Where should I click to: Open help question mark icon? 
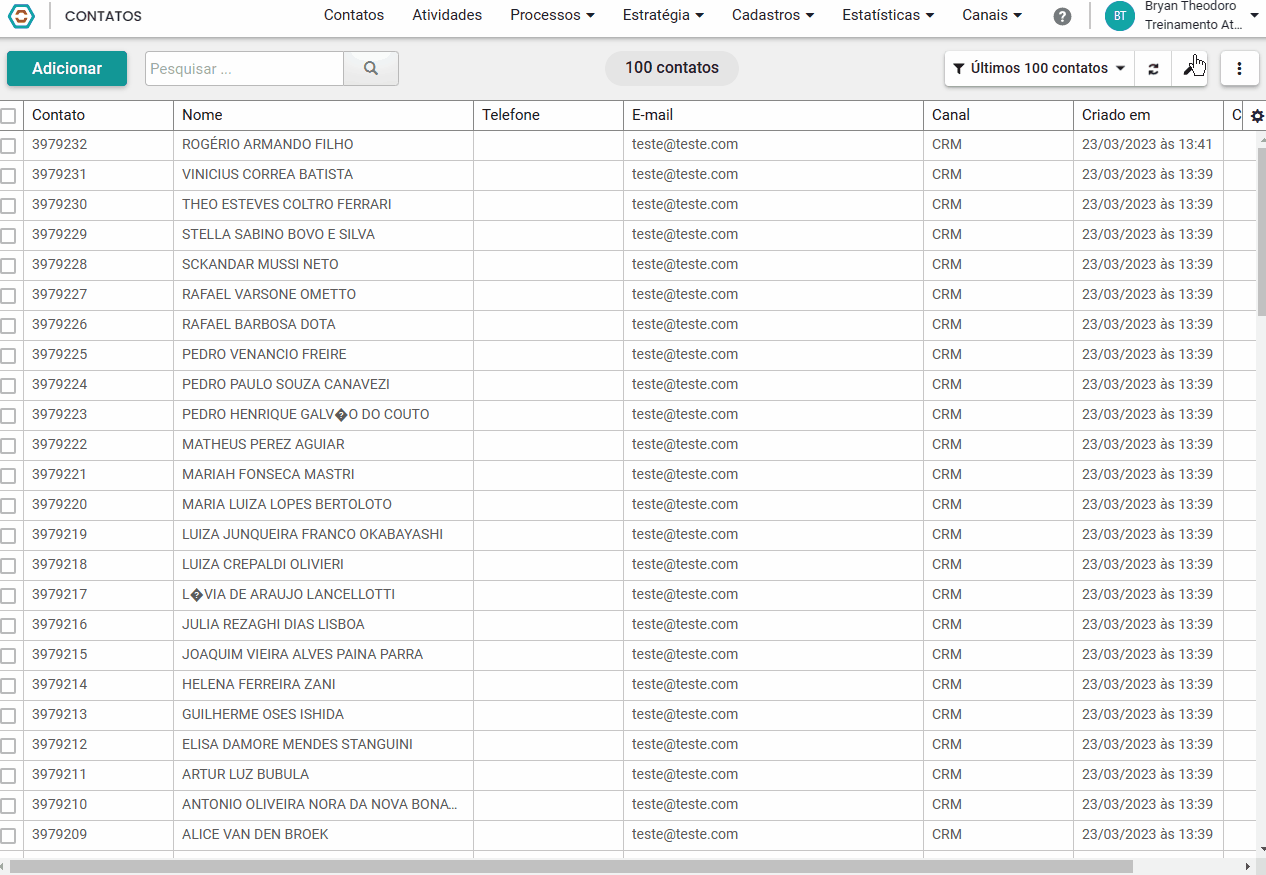click(x=1063, y=16)
